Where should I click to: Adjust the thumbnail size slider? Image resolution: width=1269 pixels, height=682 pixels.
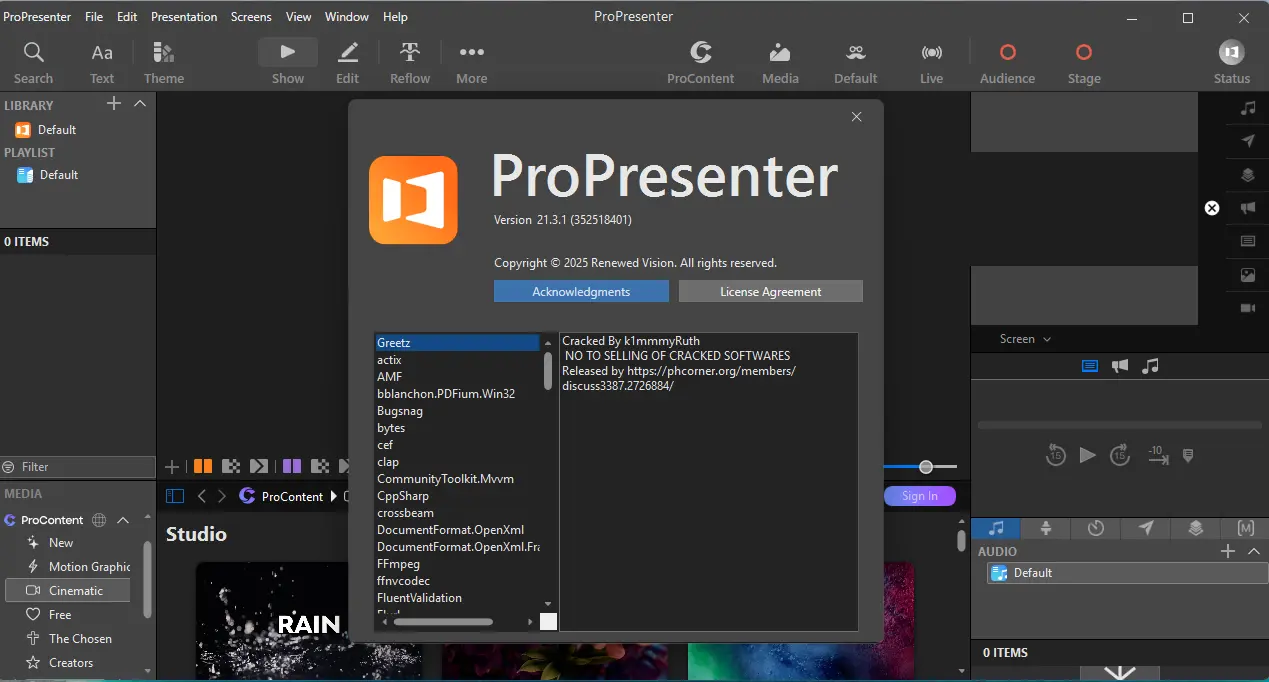click(926, 467)
